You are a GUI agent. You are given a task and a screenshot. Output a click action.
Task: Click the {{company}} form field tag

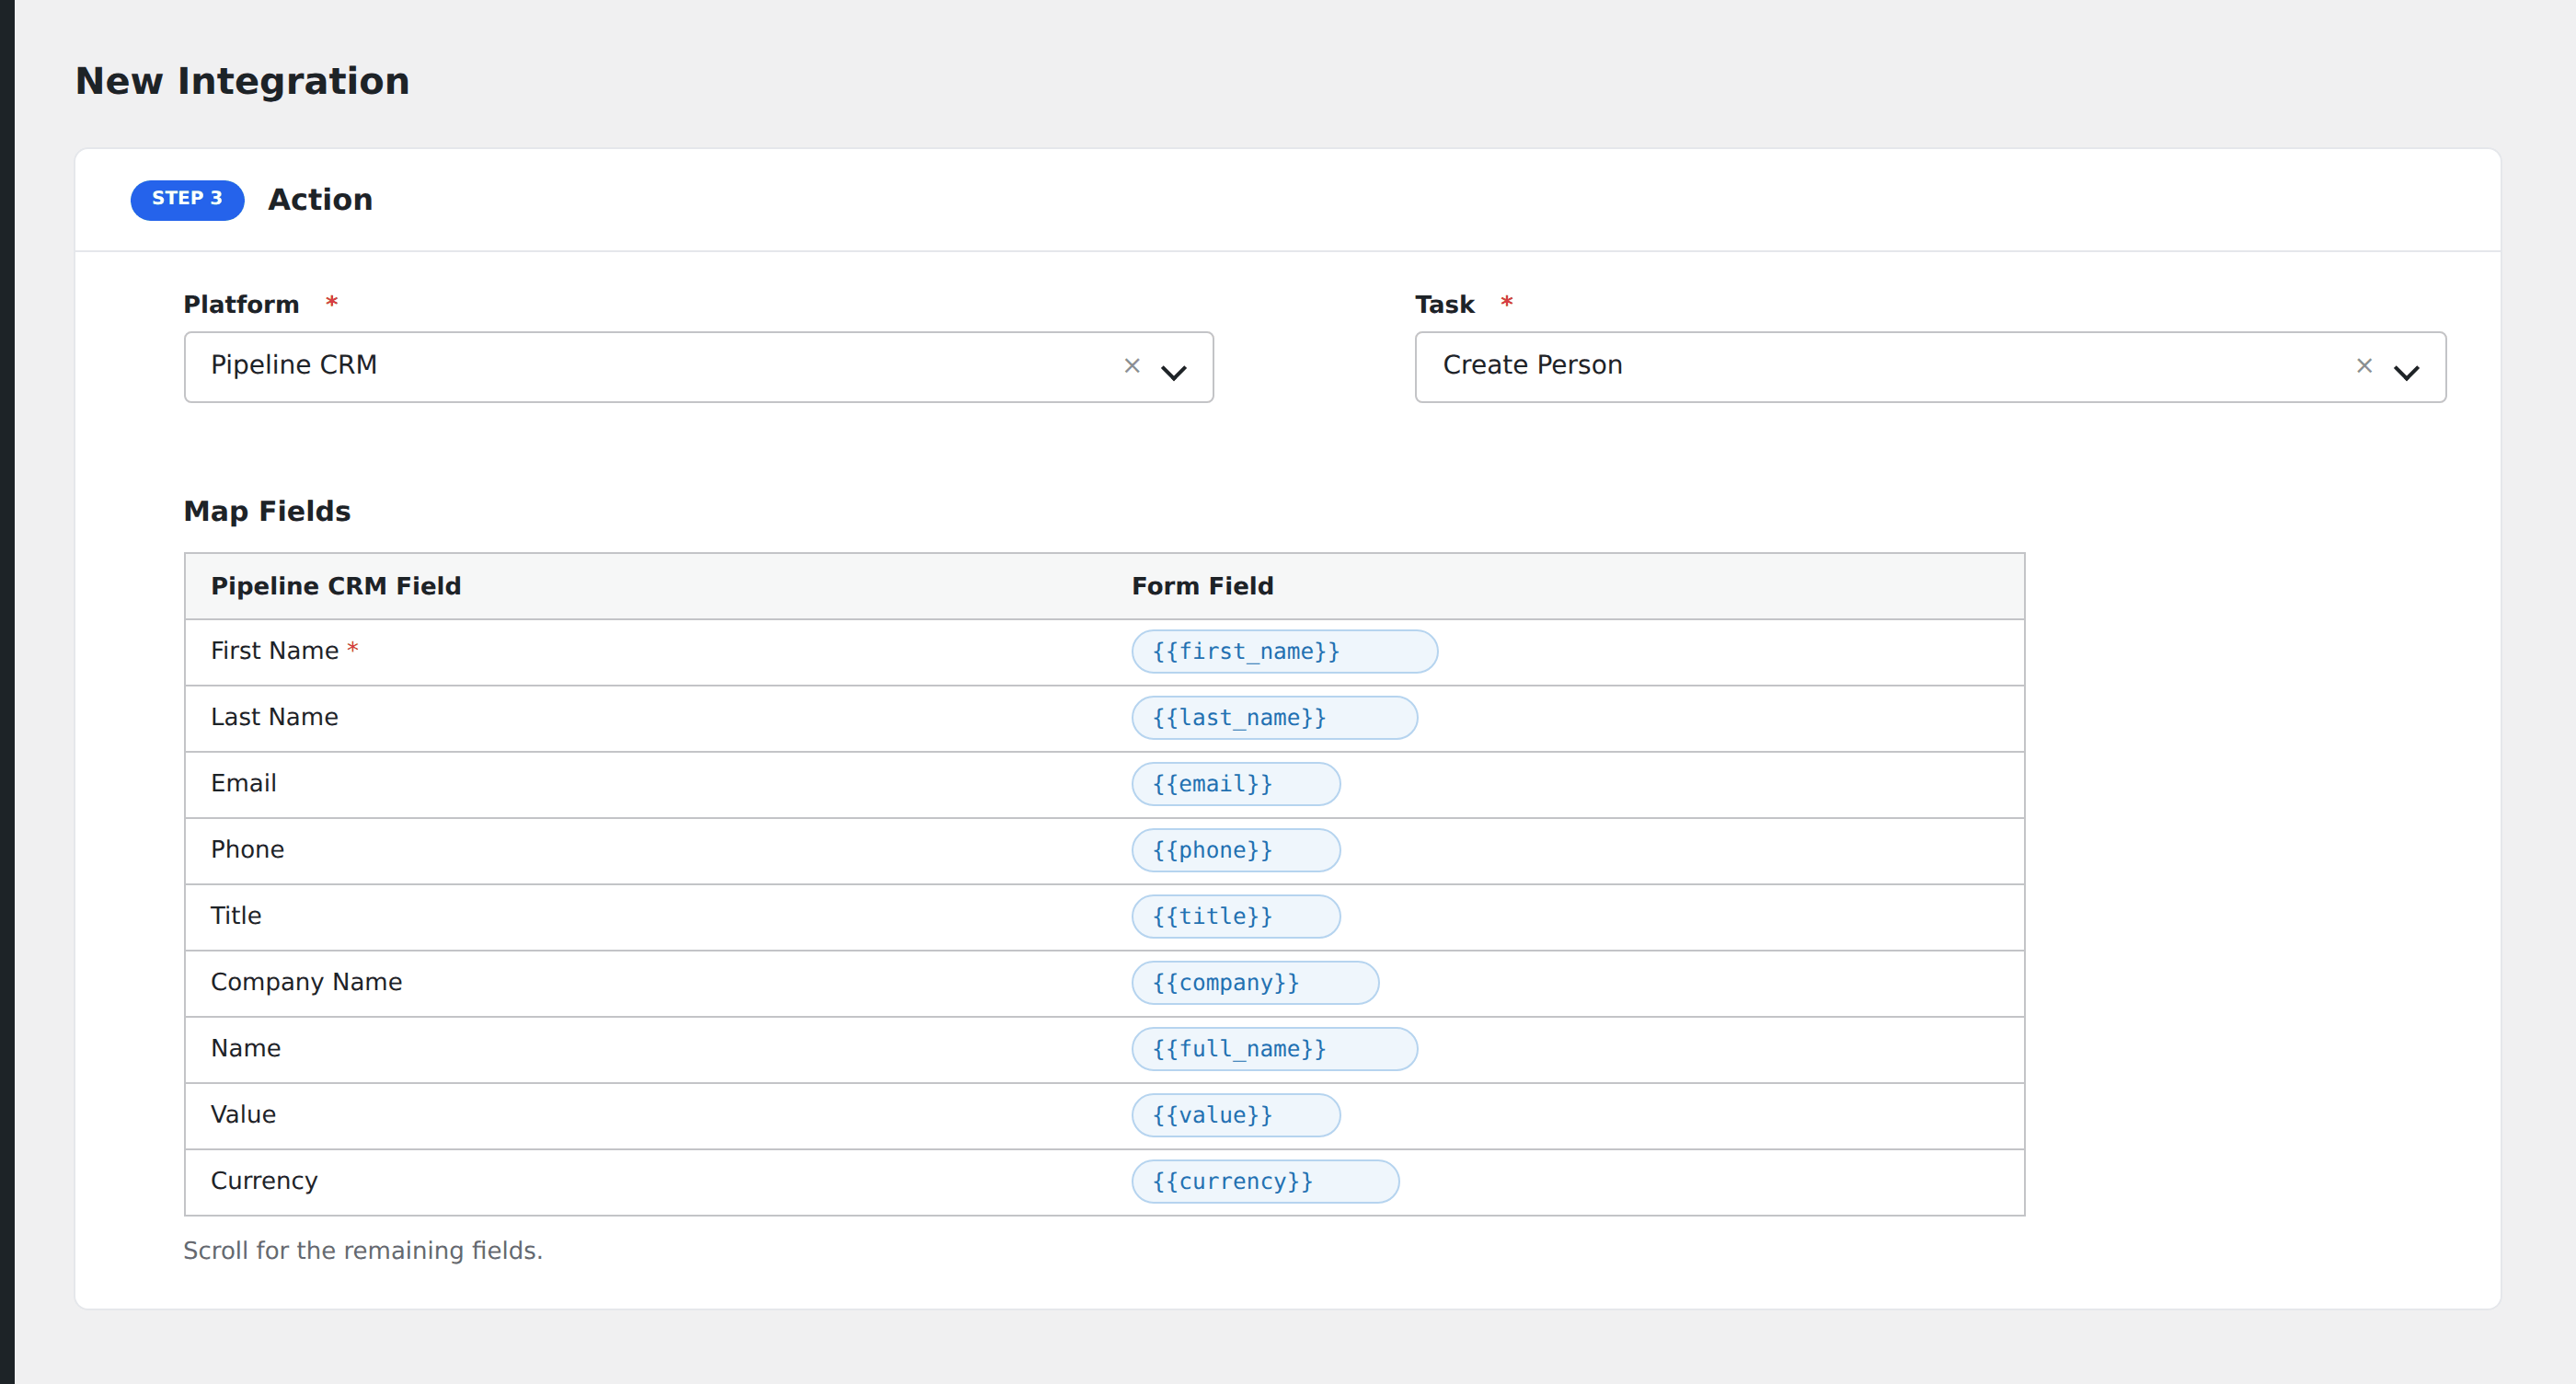pos(1255,983)
